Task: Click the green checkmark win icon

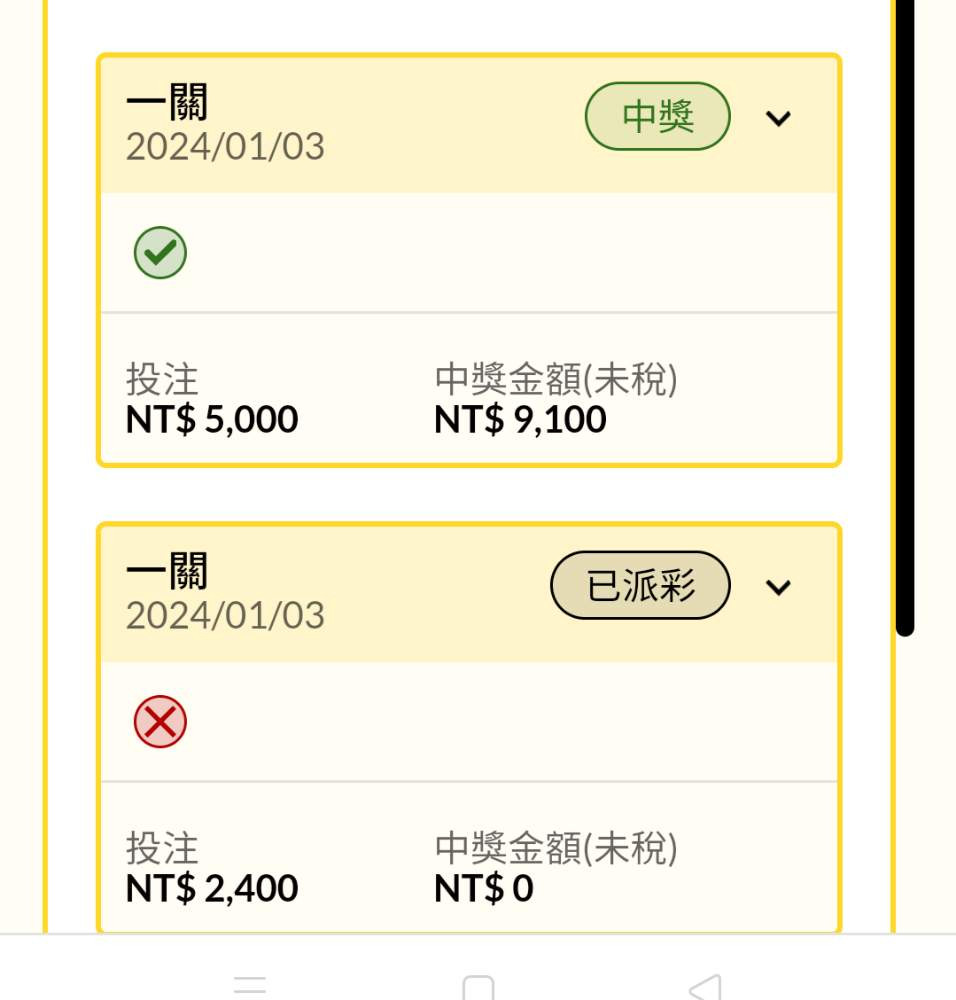Action: click(160, 252)
